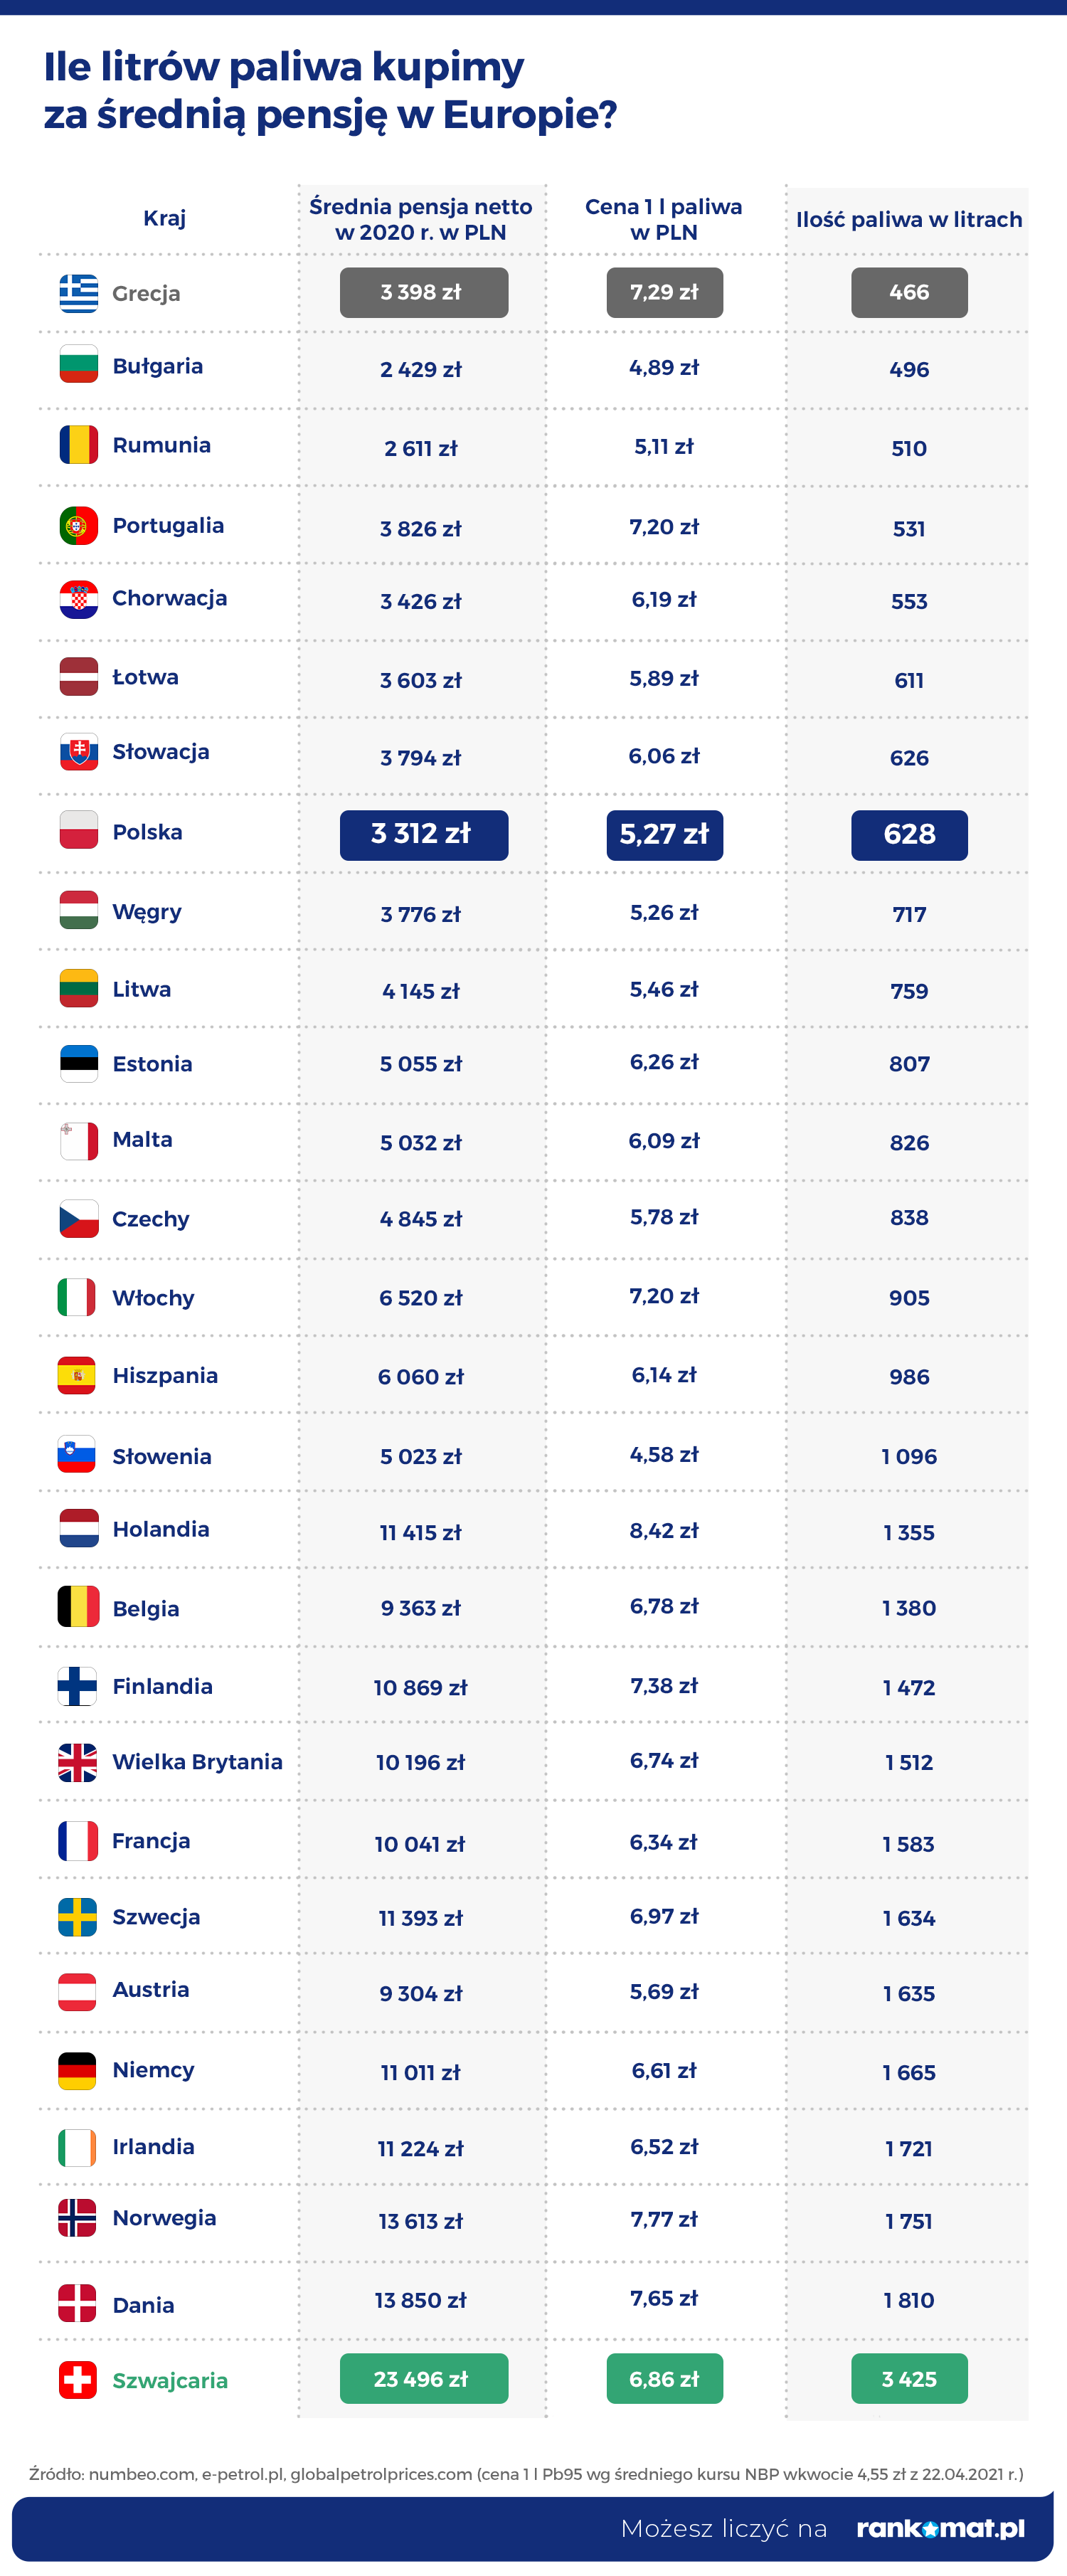Click the 'Ilość paliwa w litrach' column header
Image resolution: width=1067 pixels, height=2576 pixels.
click(x=909, y=219)
